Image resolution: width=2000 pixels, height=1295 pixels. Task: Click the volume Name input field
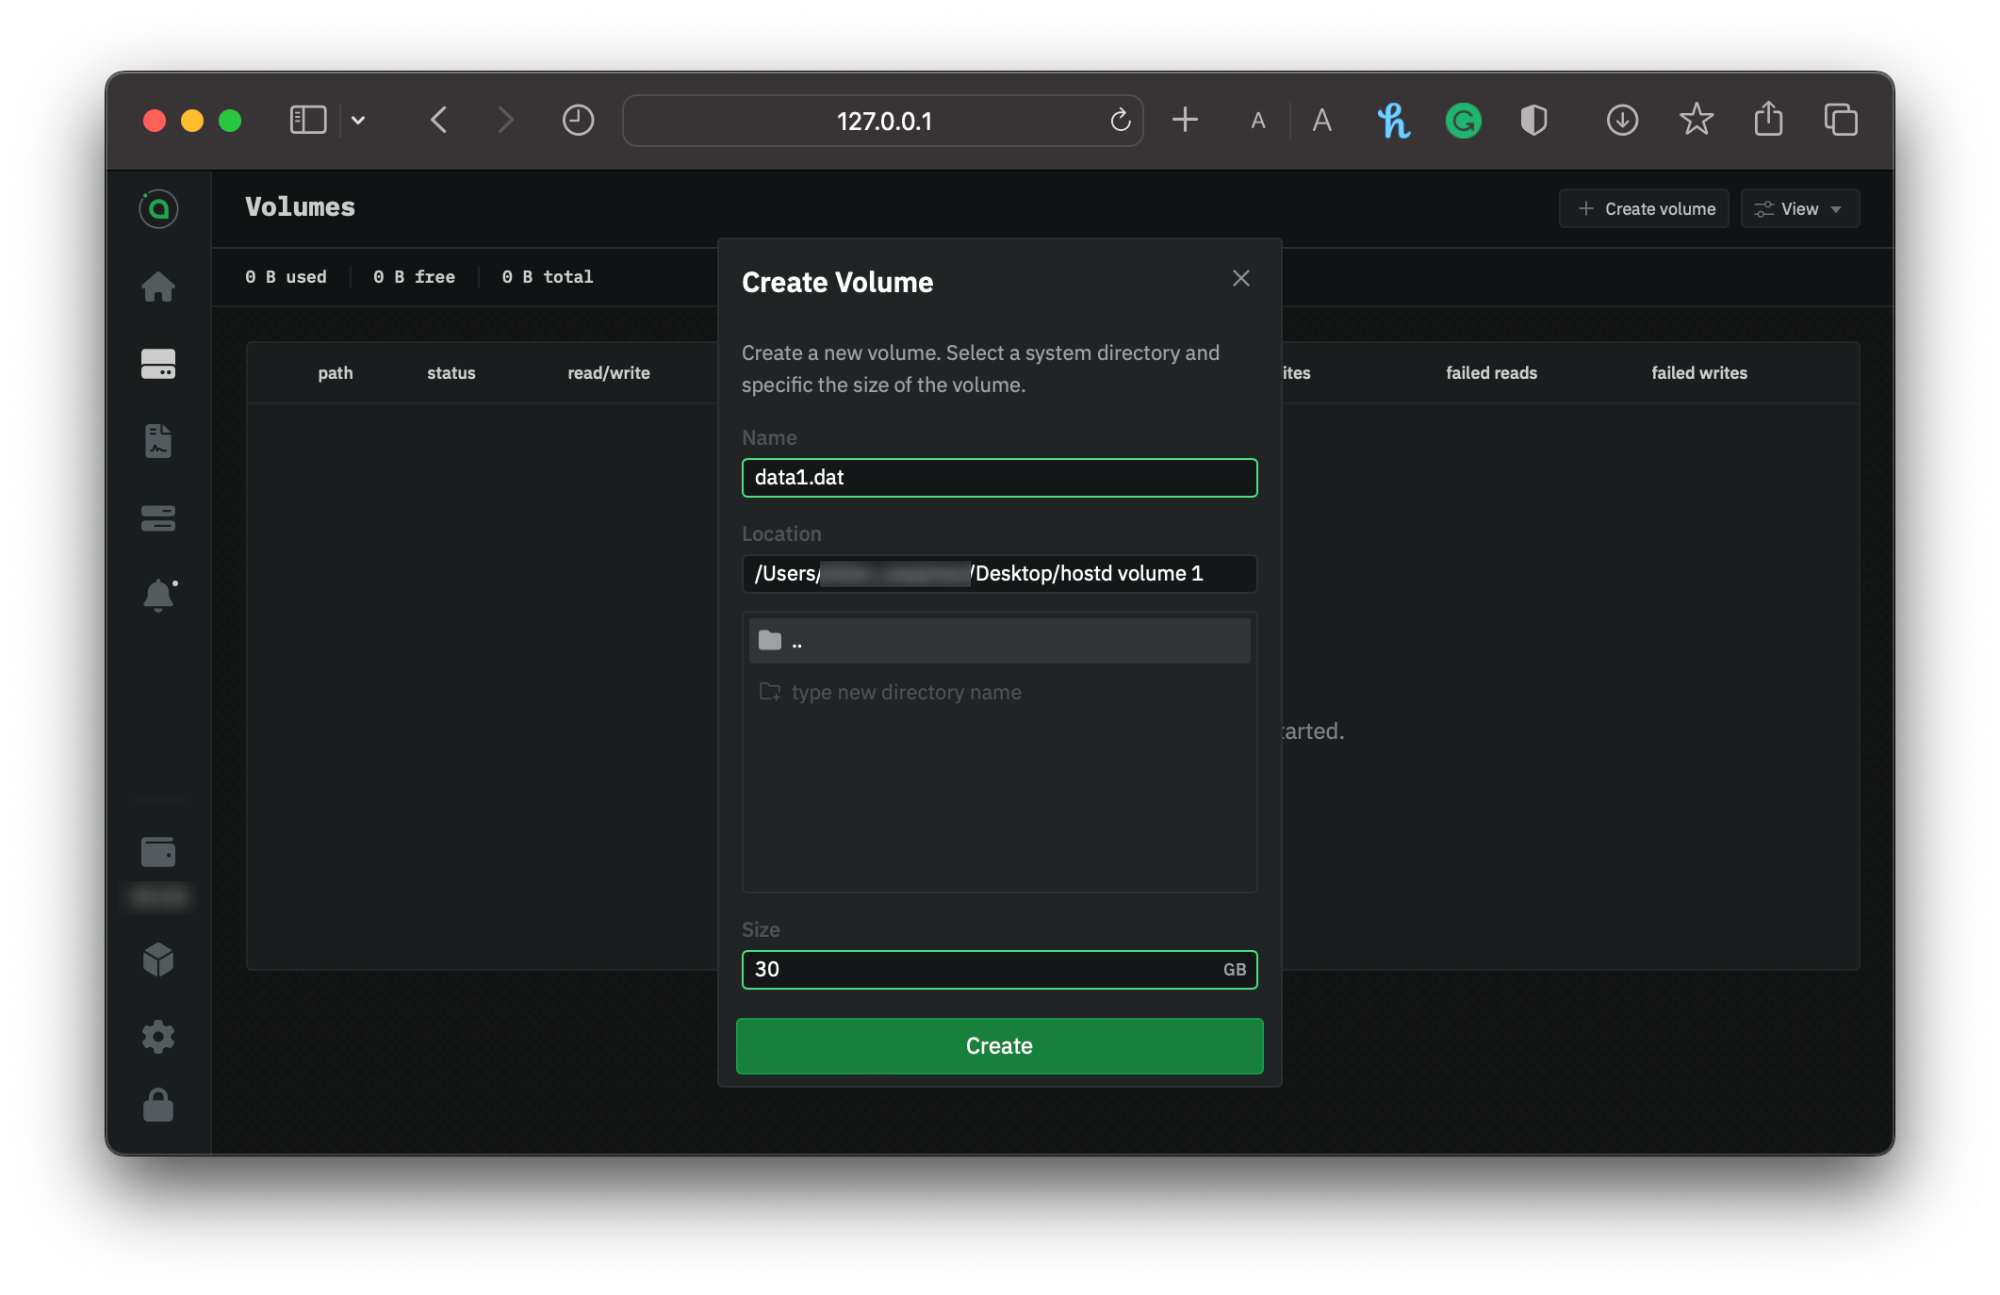998,478
